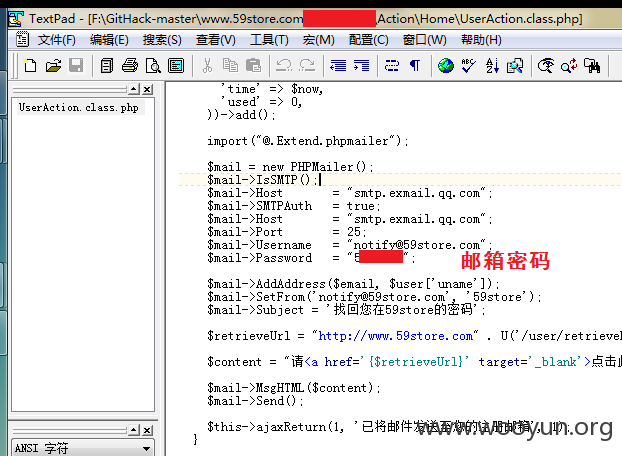This screenshot has width=622, height=456.
Task: Click the Save floppy disk icon
Action: coord(76,65)
